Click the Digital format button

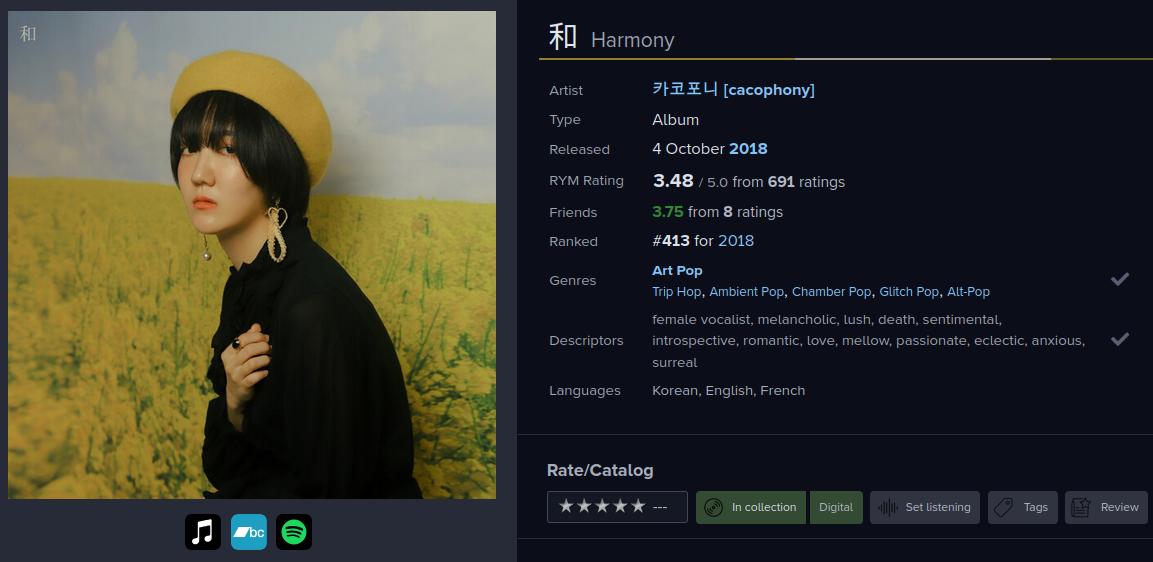[x=836, y=508]
